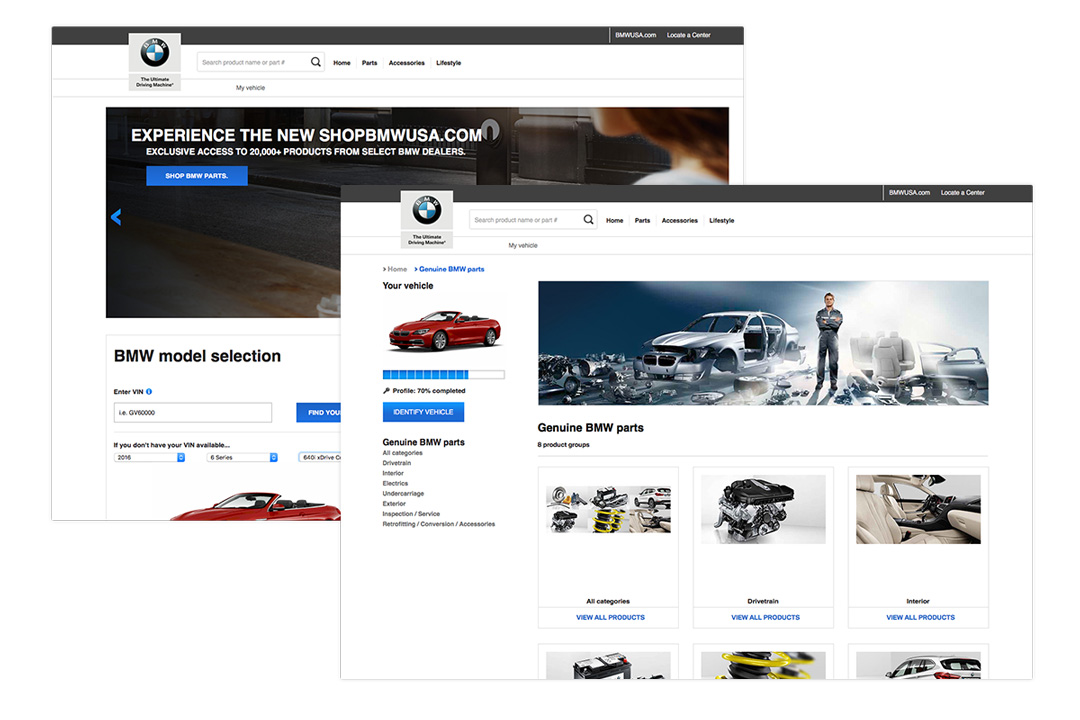This screenshot has height=720, width=1080.
Task: Click the BMW logo in the back window
Action: [154, 53]
